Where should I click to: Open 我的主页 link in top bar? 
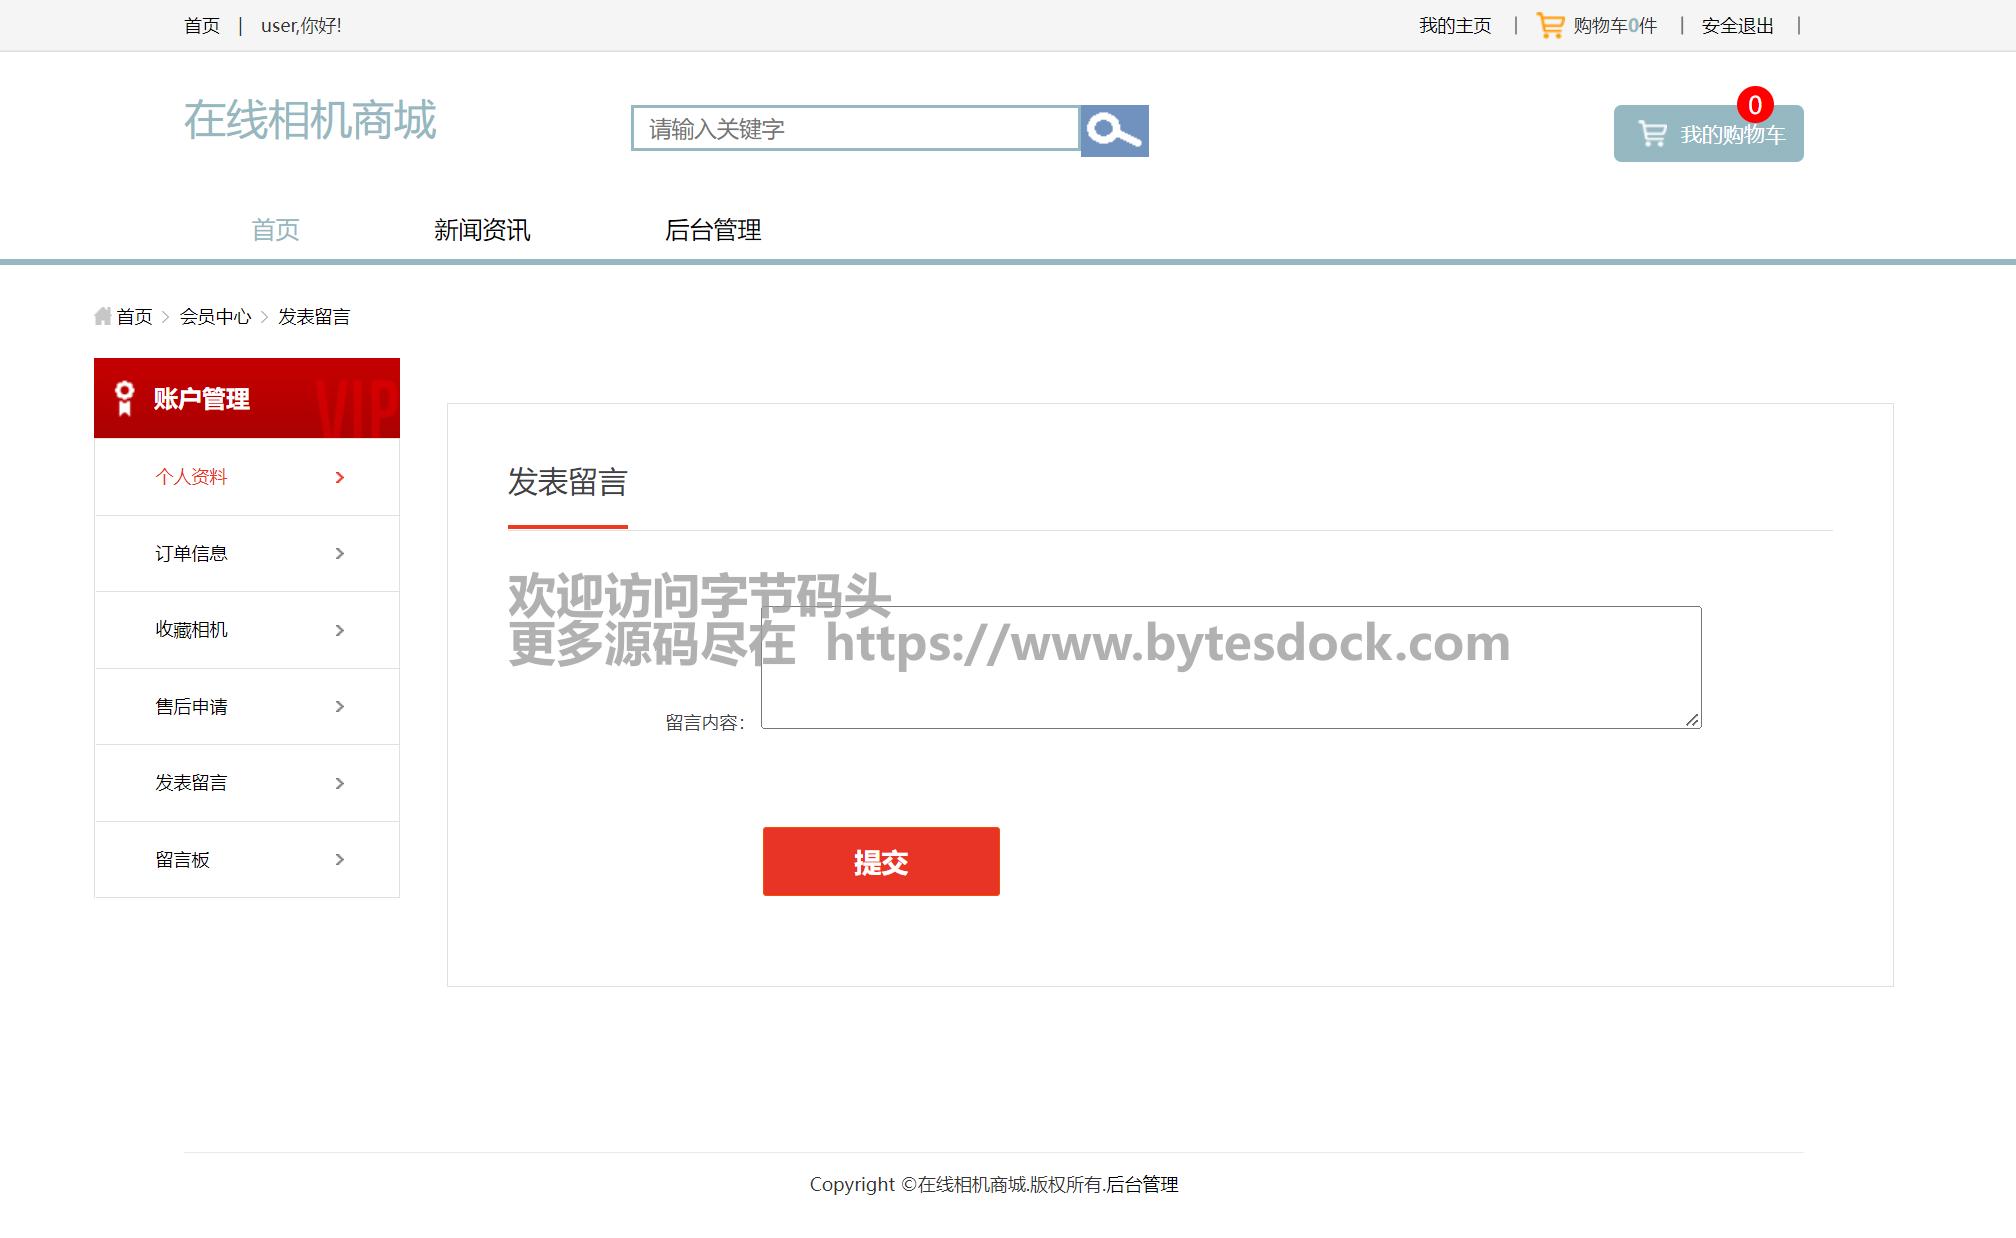click(x=1454, y=25)
